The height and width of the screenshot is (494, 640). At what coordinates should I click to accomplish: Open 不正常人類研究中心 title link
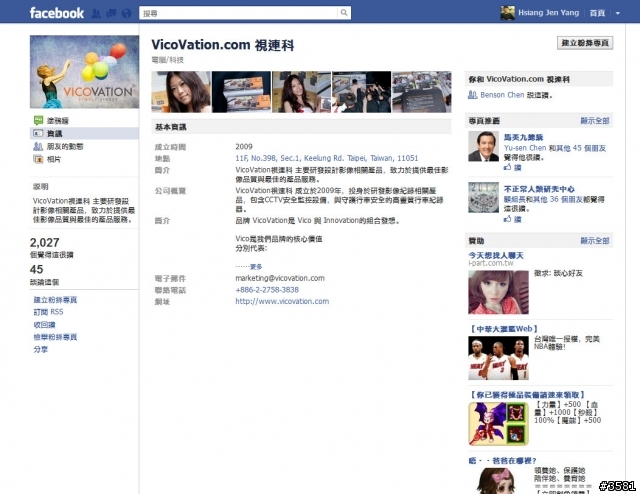point(539,189)
